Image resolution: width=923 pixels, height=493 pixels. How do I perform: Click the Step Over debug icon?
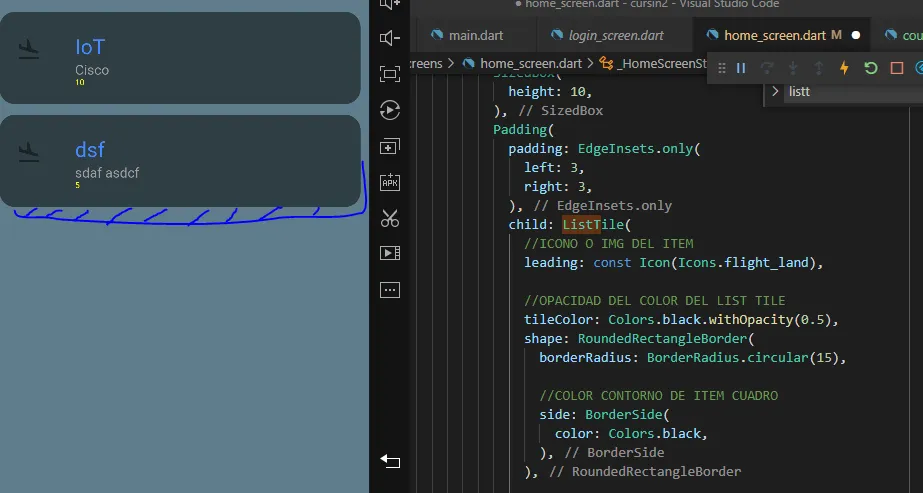point(767,68)
